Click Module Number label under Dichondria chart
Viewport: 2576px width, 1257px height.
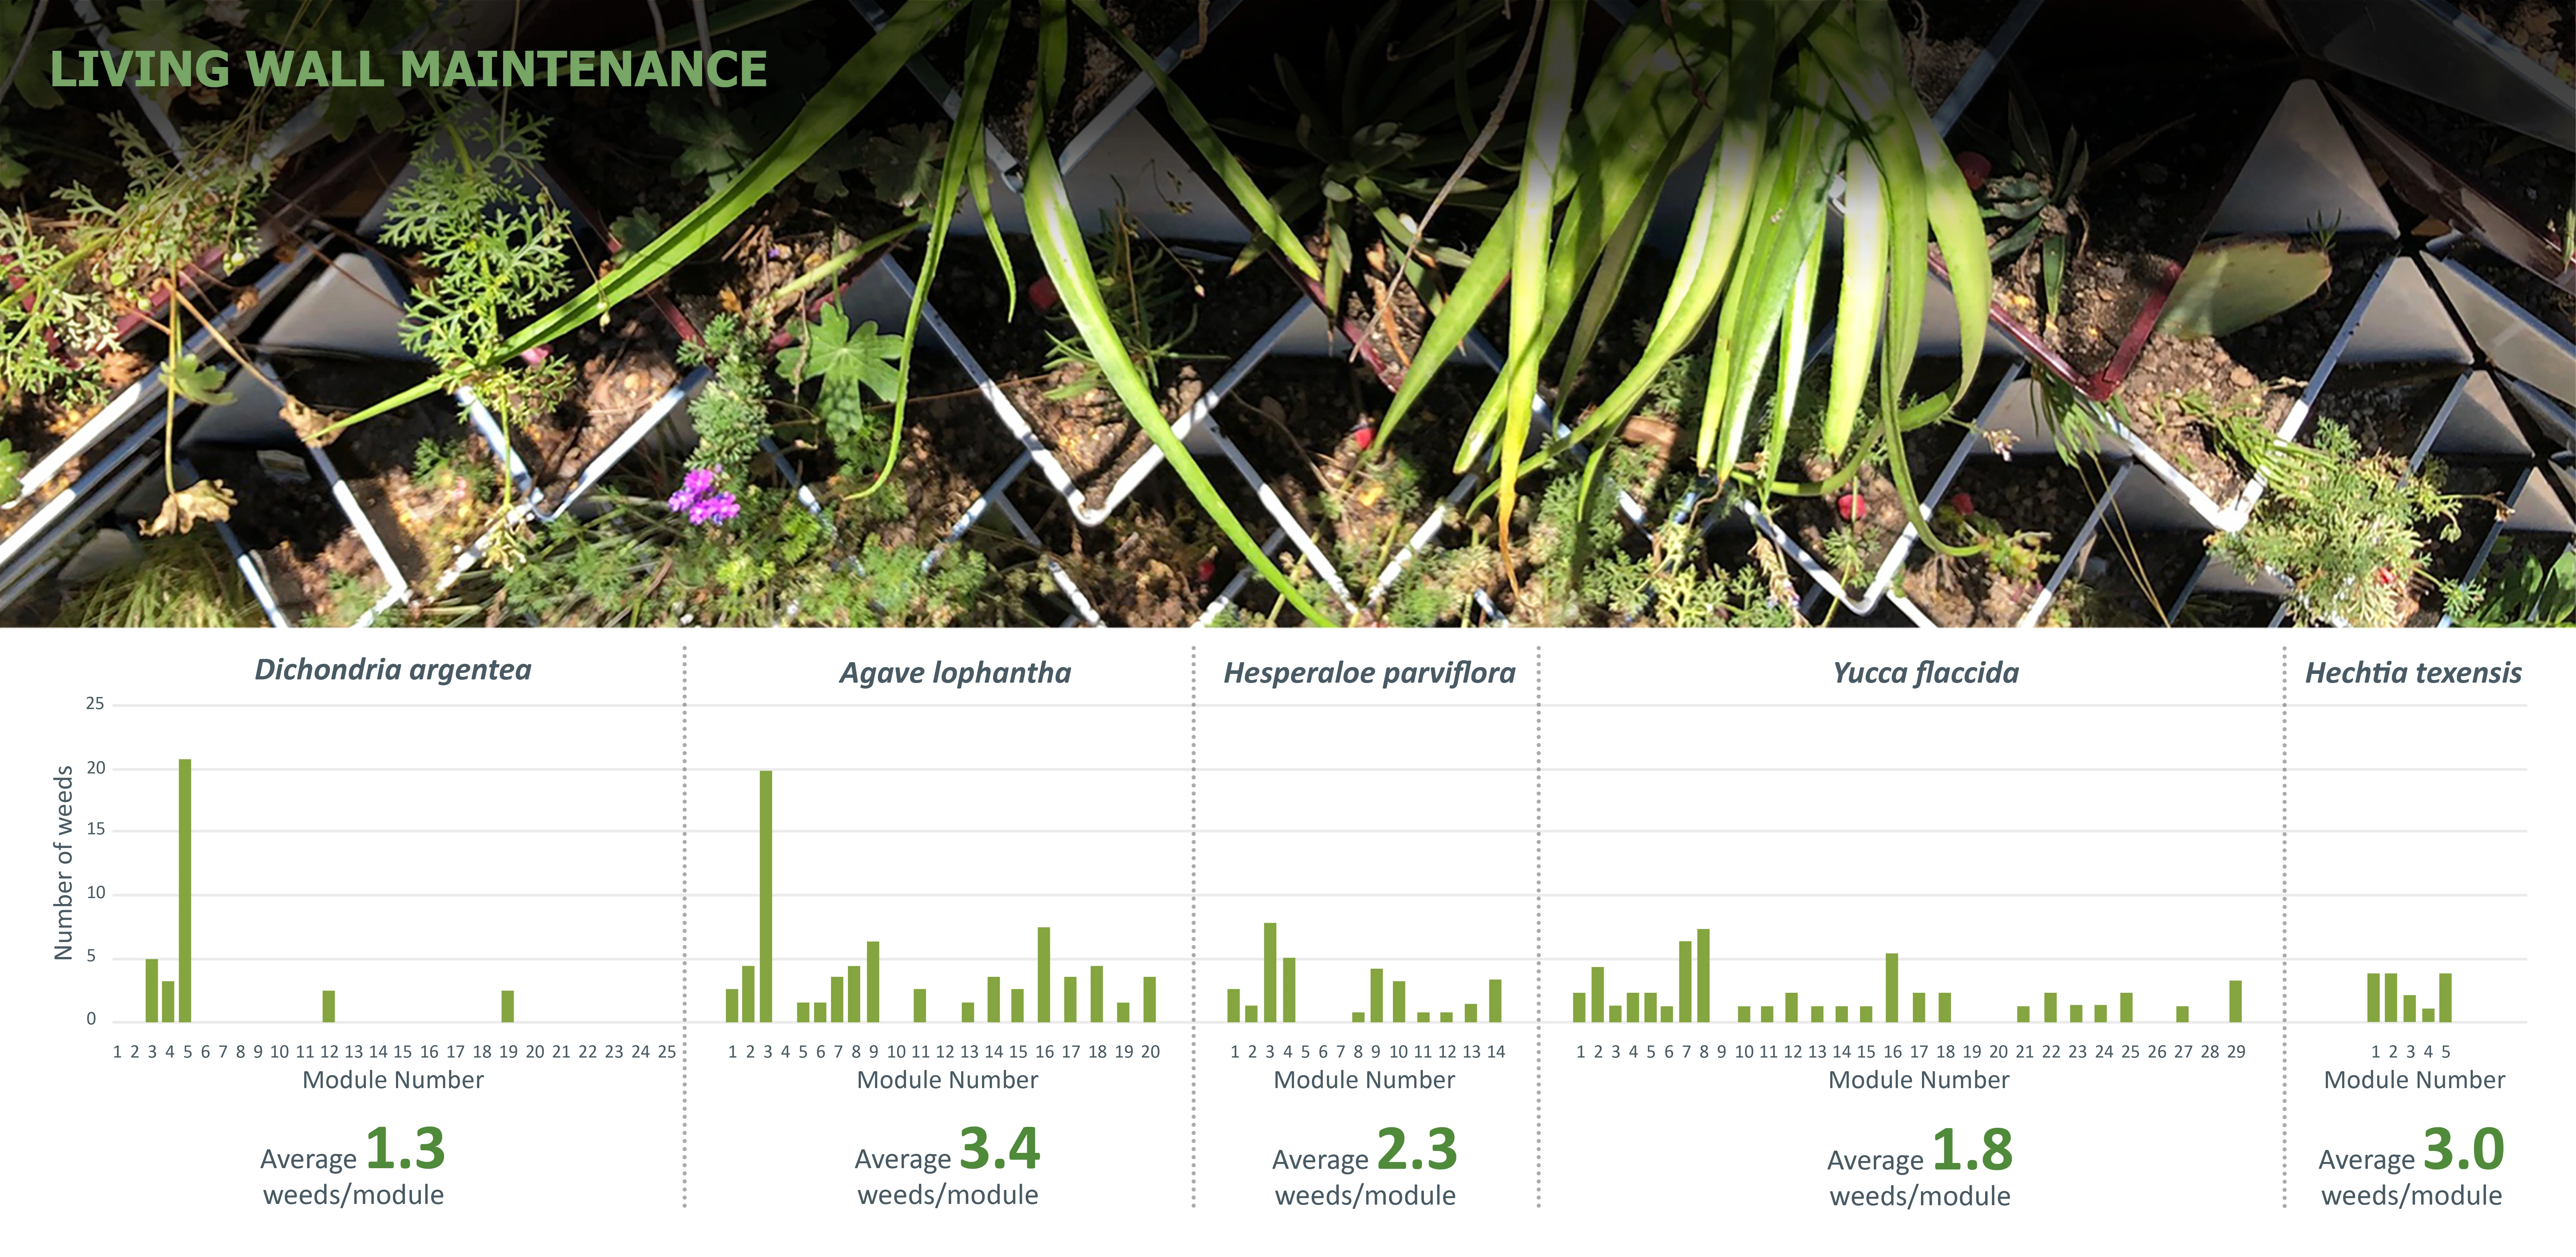[x=393, y=1080]
